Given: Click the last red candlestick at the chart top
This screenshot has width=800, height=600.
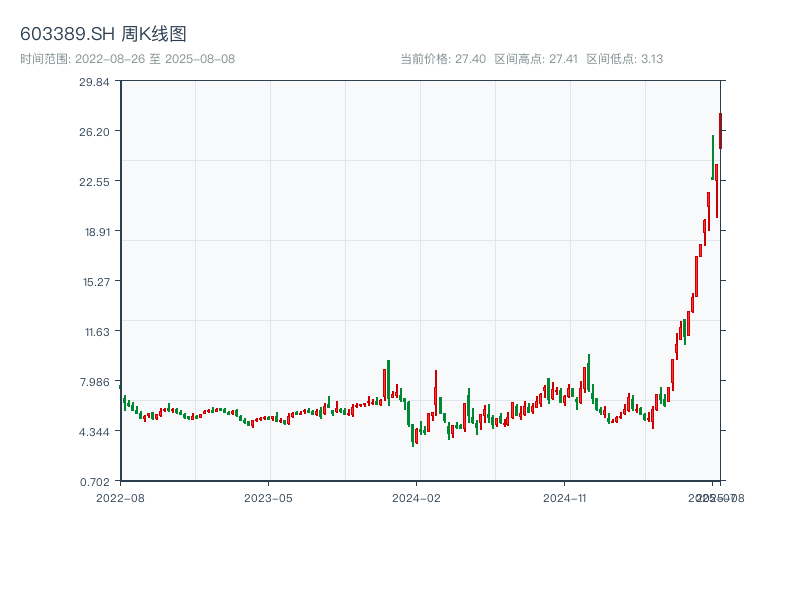Looking at the screenshot, I should (x=720, y=131).
